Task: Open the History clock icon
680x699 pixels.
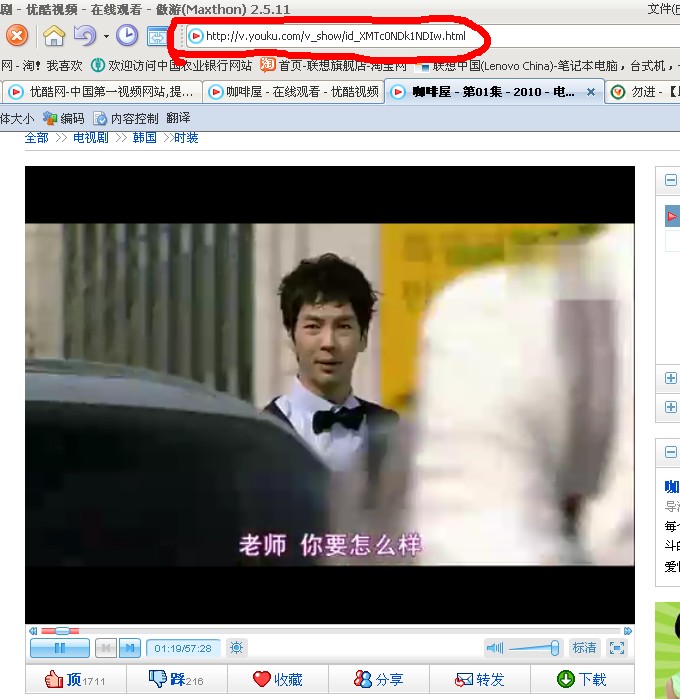Action: pyautogui.click(x=127, y=36)
